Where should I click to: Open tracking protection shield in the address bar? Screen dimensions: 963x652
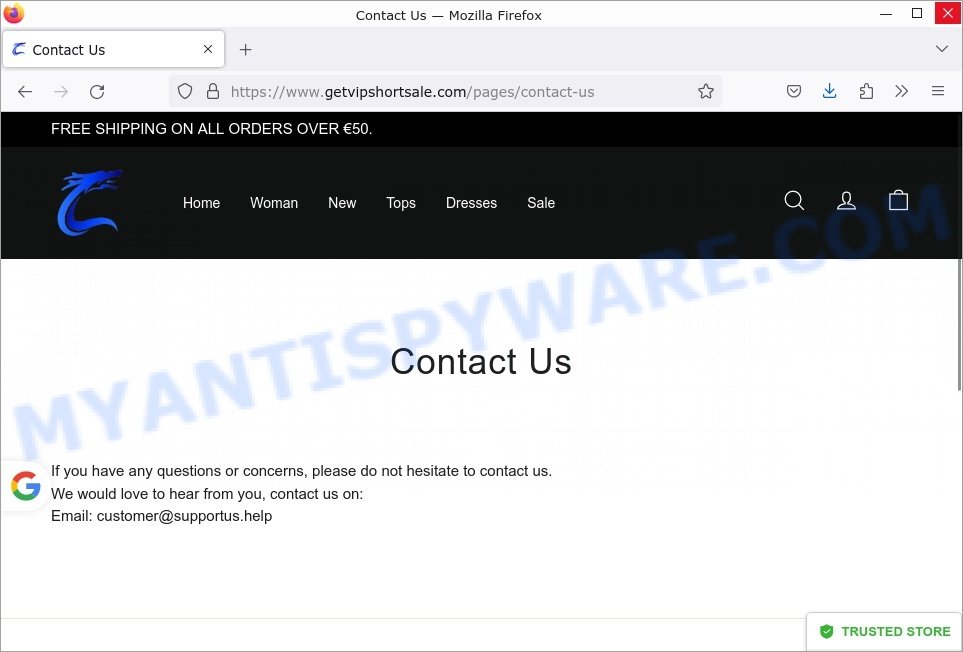click(185, 91)
